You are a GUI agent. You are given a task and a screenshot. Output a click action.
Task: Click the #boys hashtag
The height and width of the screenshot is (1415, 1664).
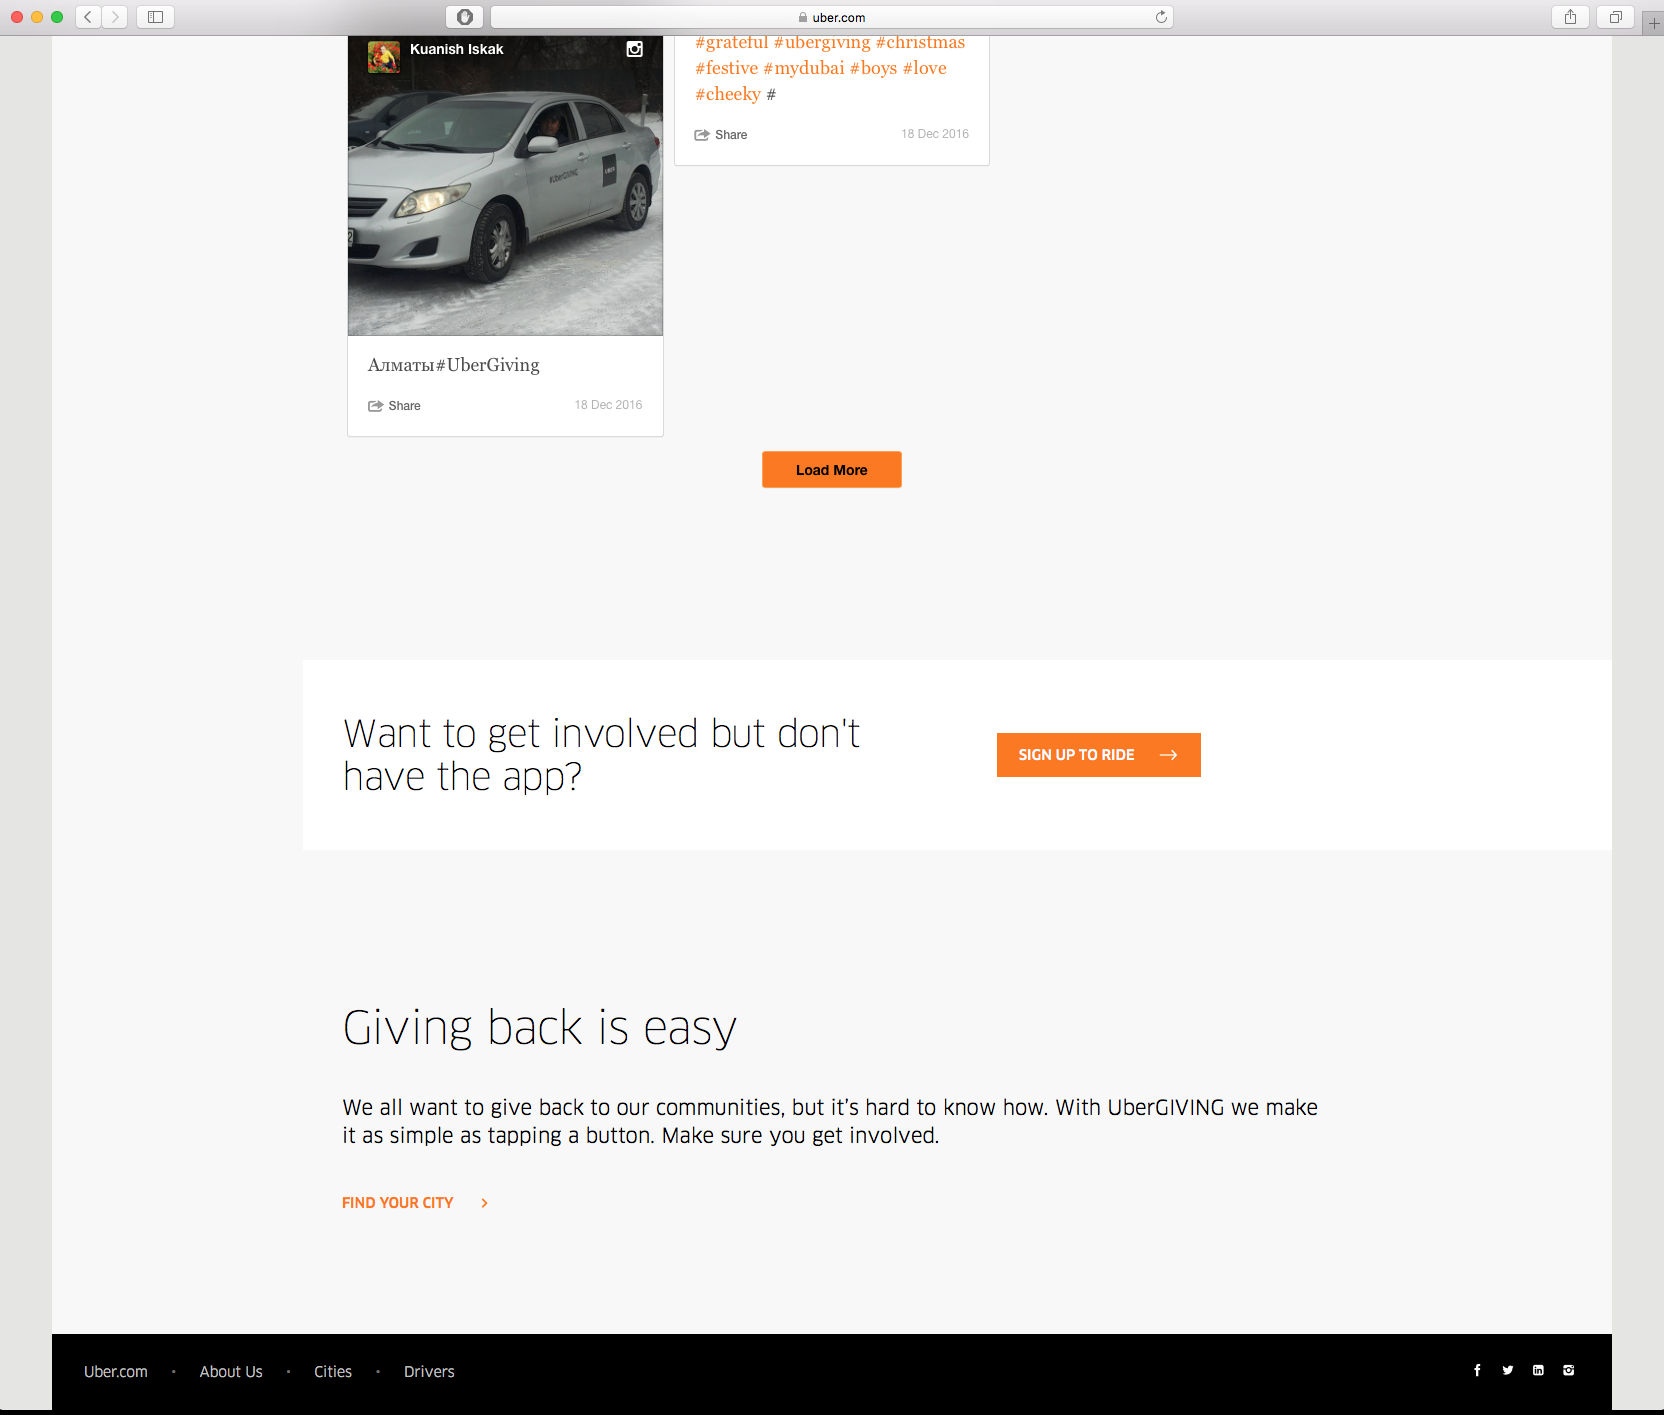point(873,68)
